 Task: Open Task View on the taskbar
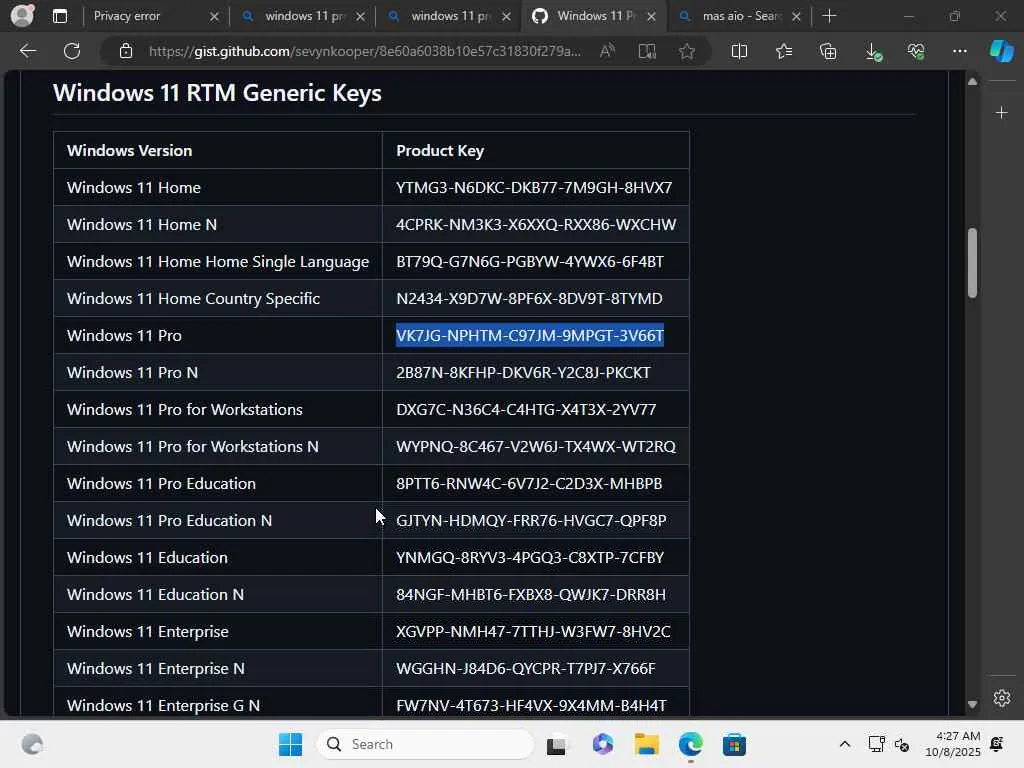click(x=556, y=744)
